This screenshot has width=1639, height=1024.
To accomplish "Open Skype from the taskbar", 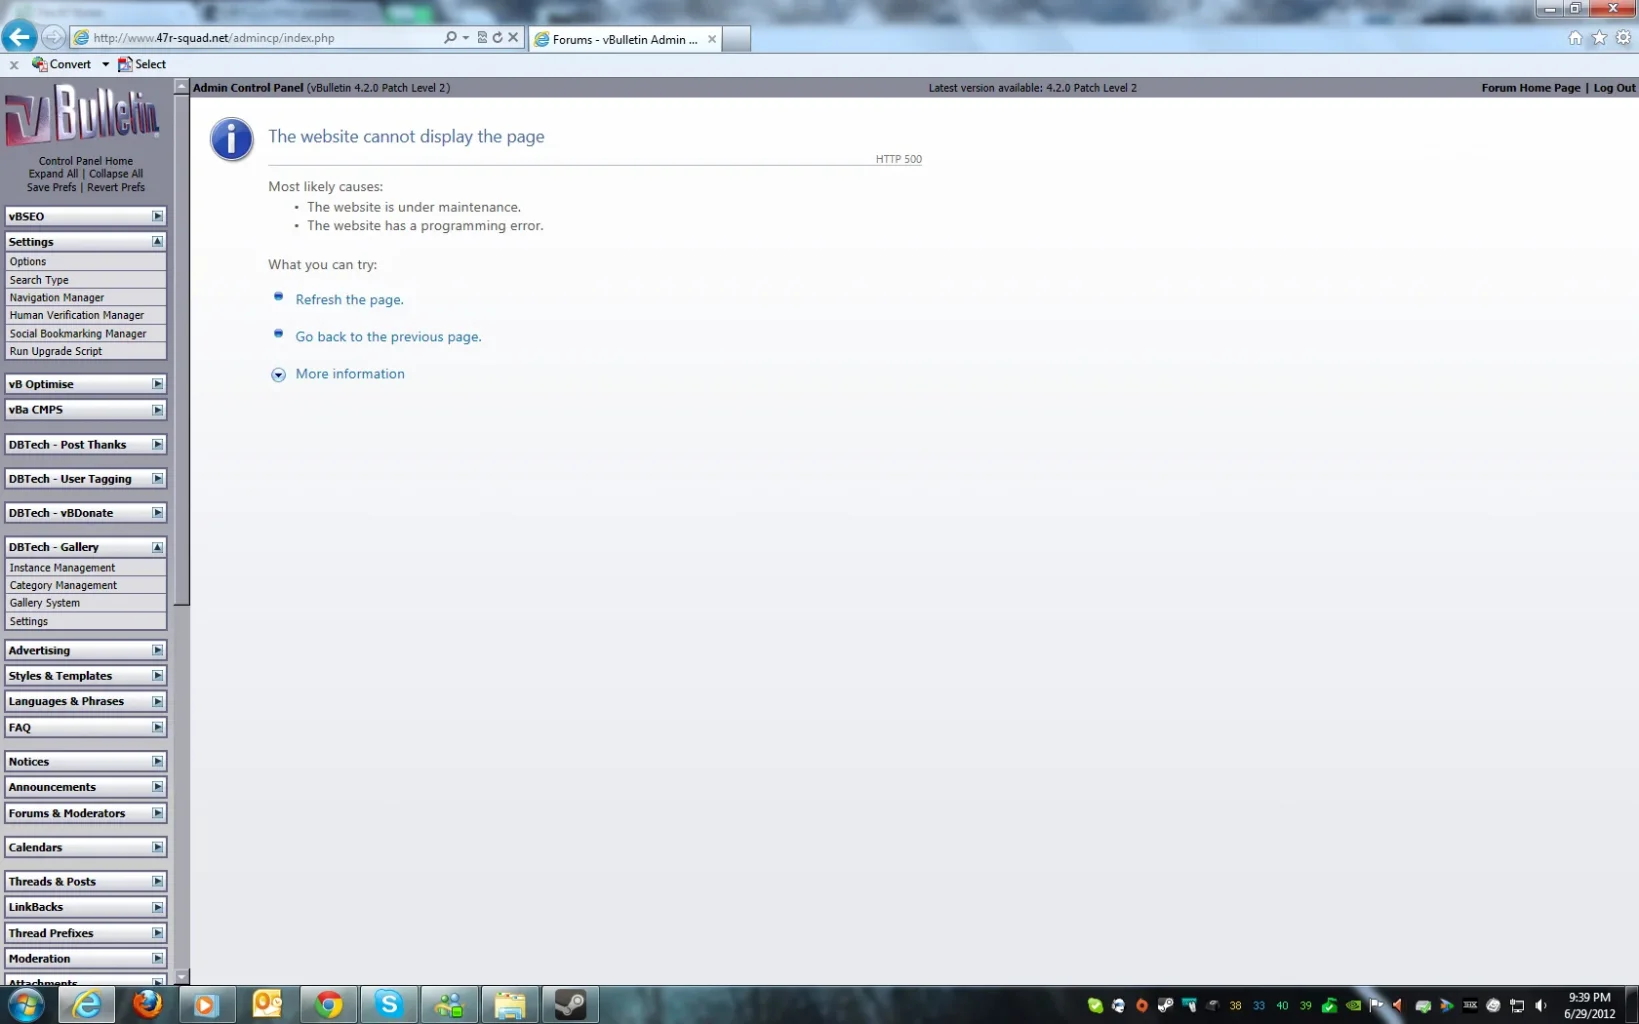I will pos(389,1005).
